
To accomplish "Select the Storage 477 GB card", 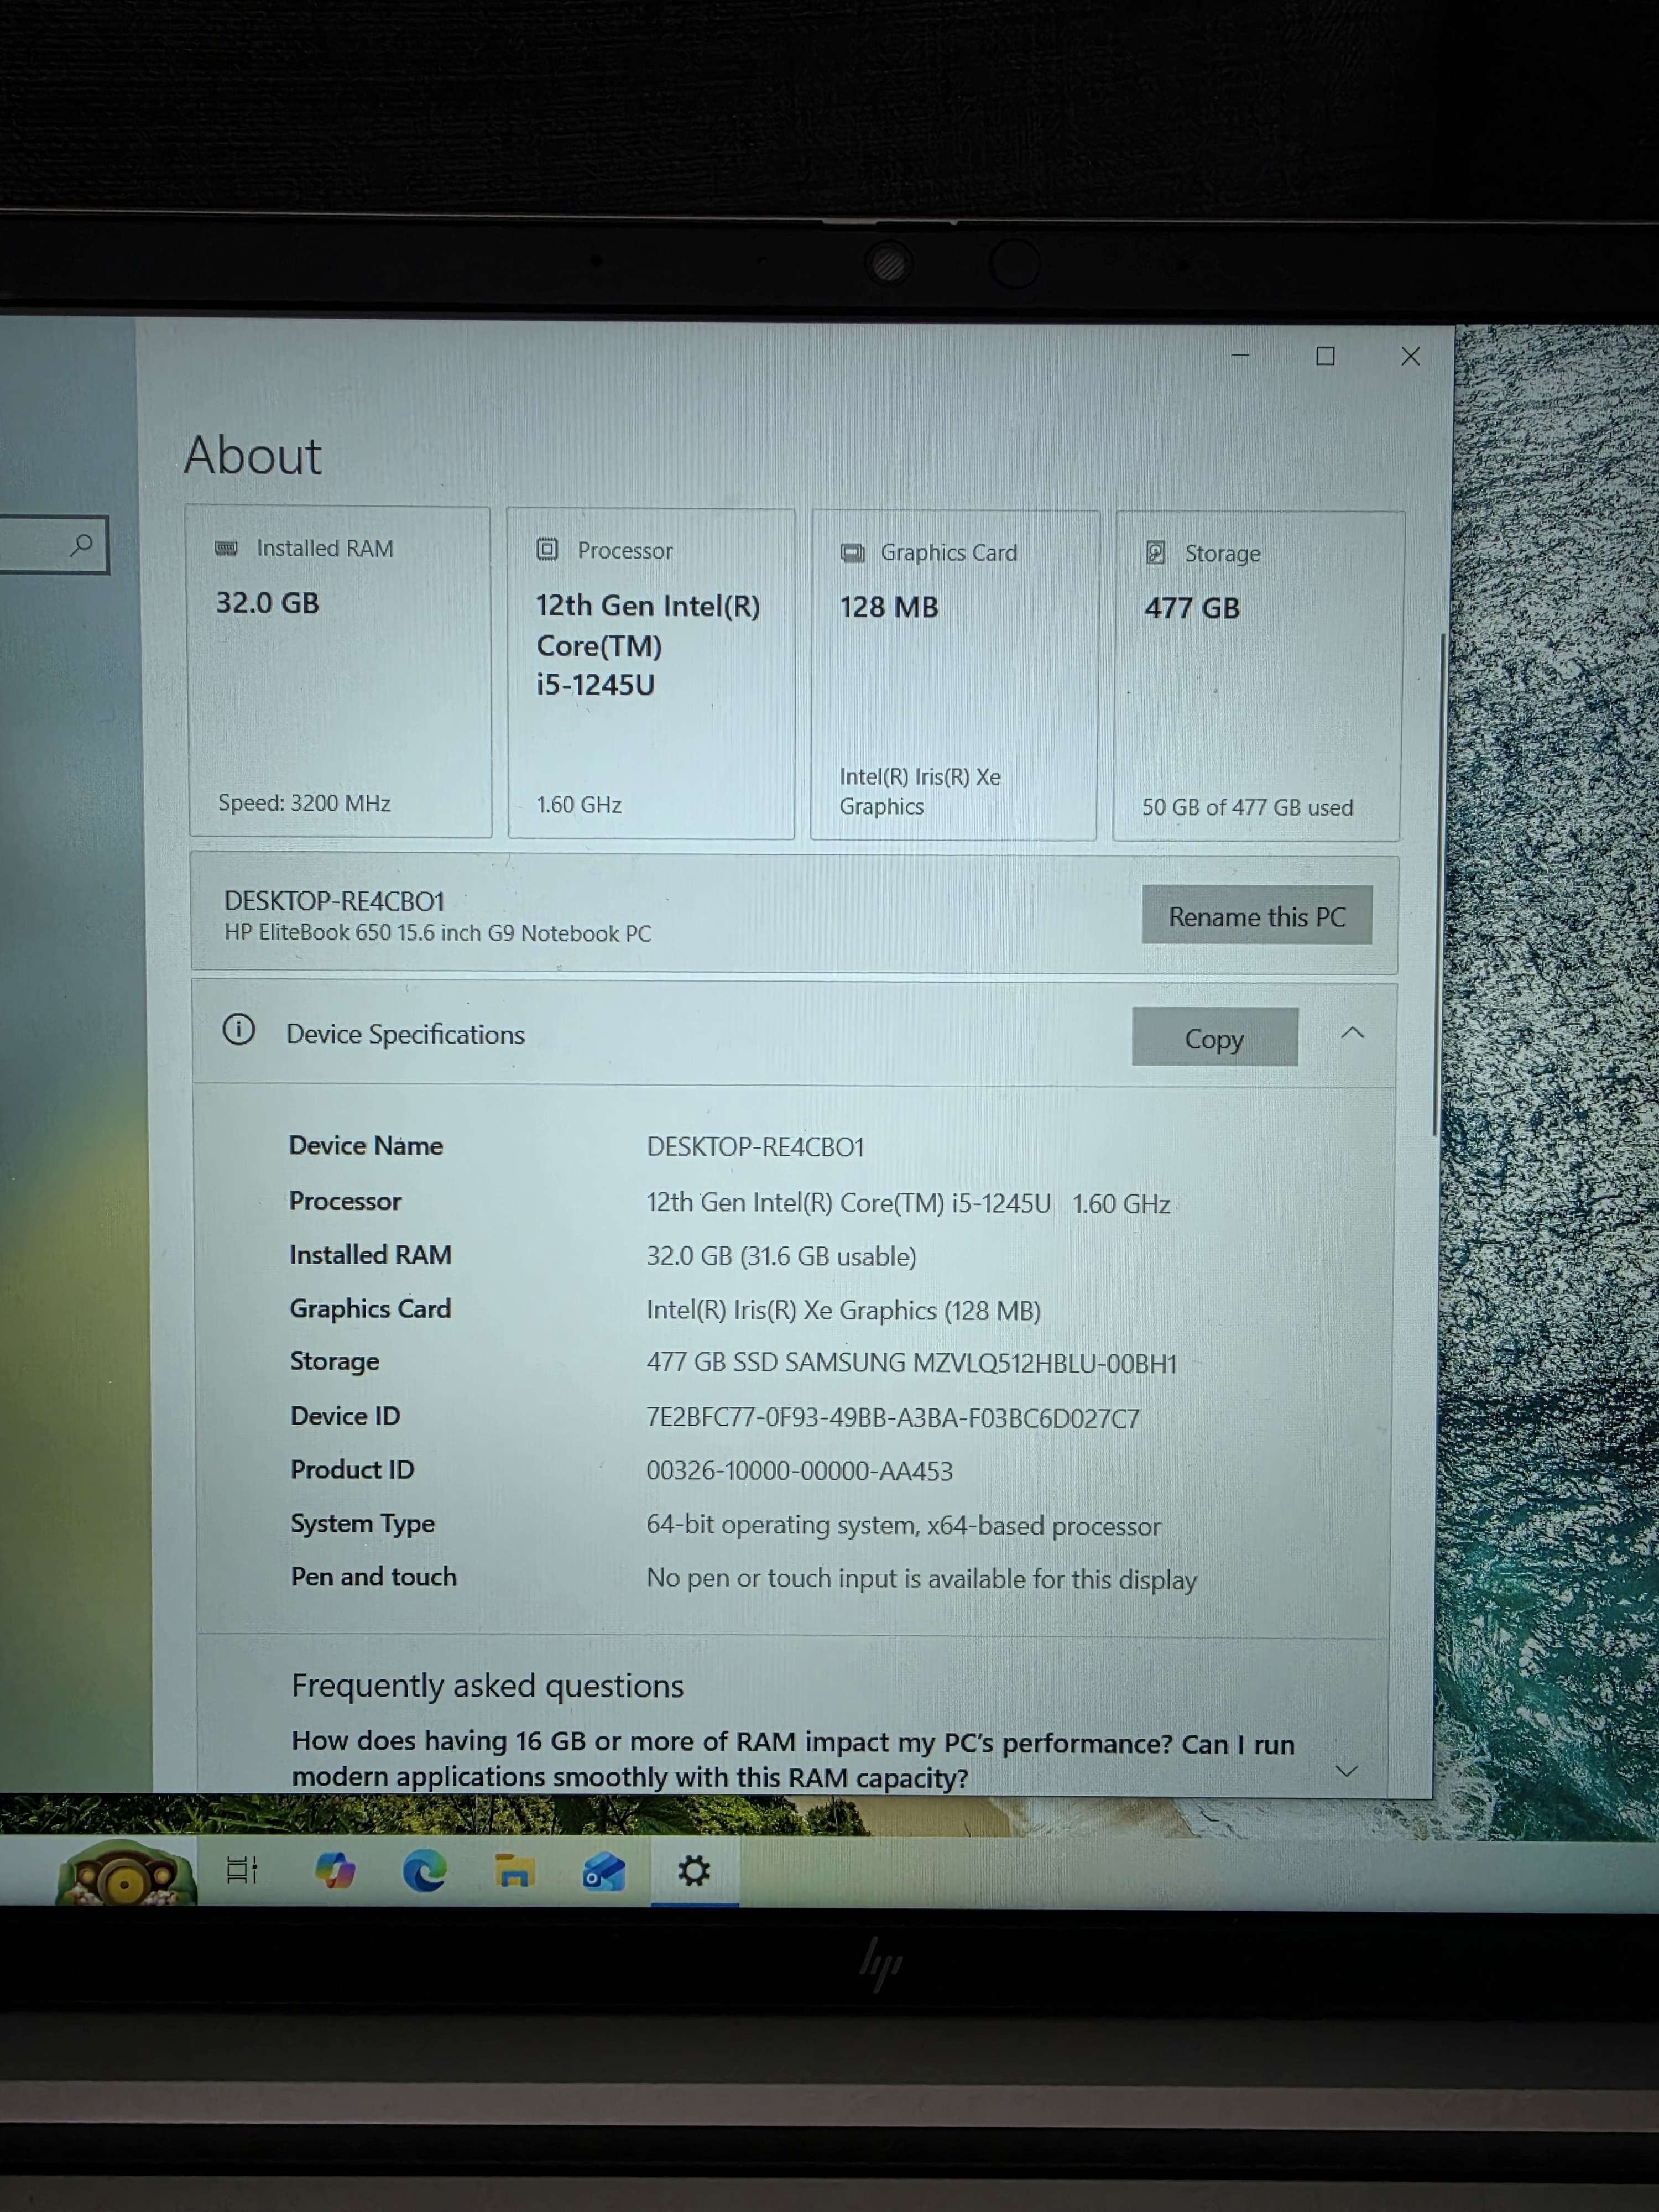I will (x=1258, y=676).
